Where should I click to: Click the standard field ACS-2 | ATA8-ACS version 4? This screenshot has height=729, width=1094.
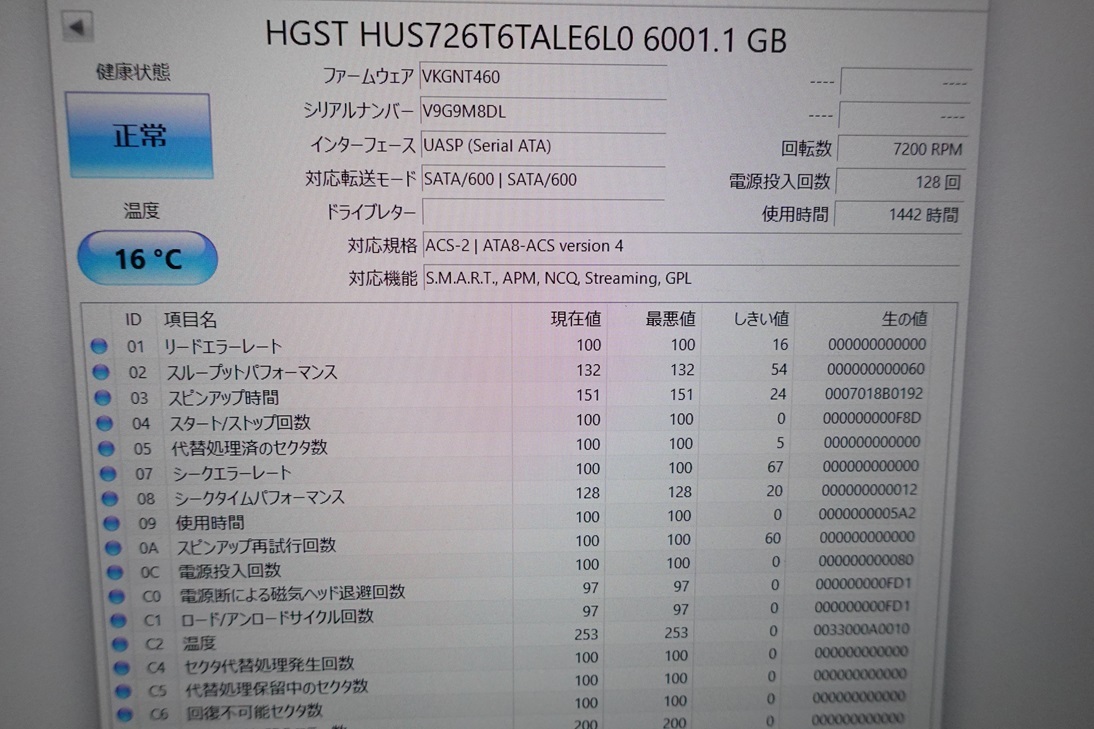[691, 246]
